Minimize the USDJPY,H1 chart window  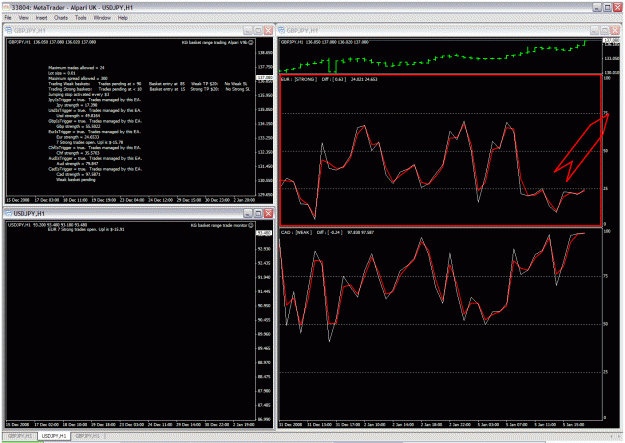point(248,213)
